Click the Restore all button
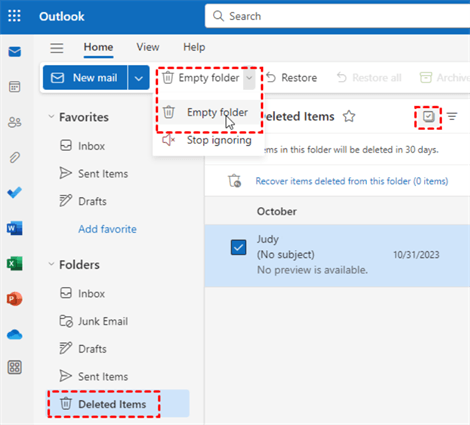Image resolution: width=470 pixels, height=425 pixels. click(369, 78)
